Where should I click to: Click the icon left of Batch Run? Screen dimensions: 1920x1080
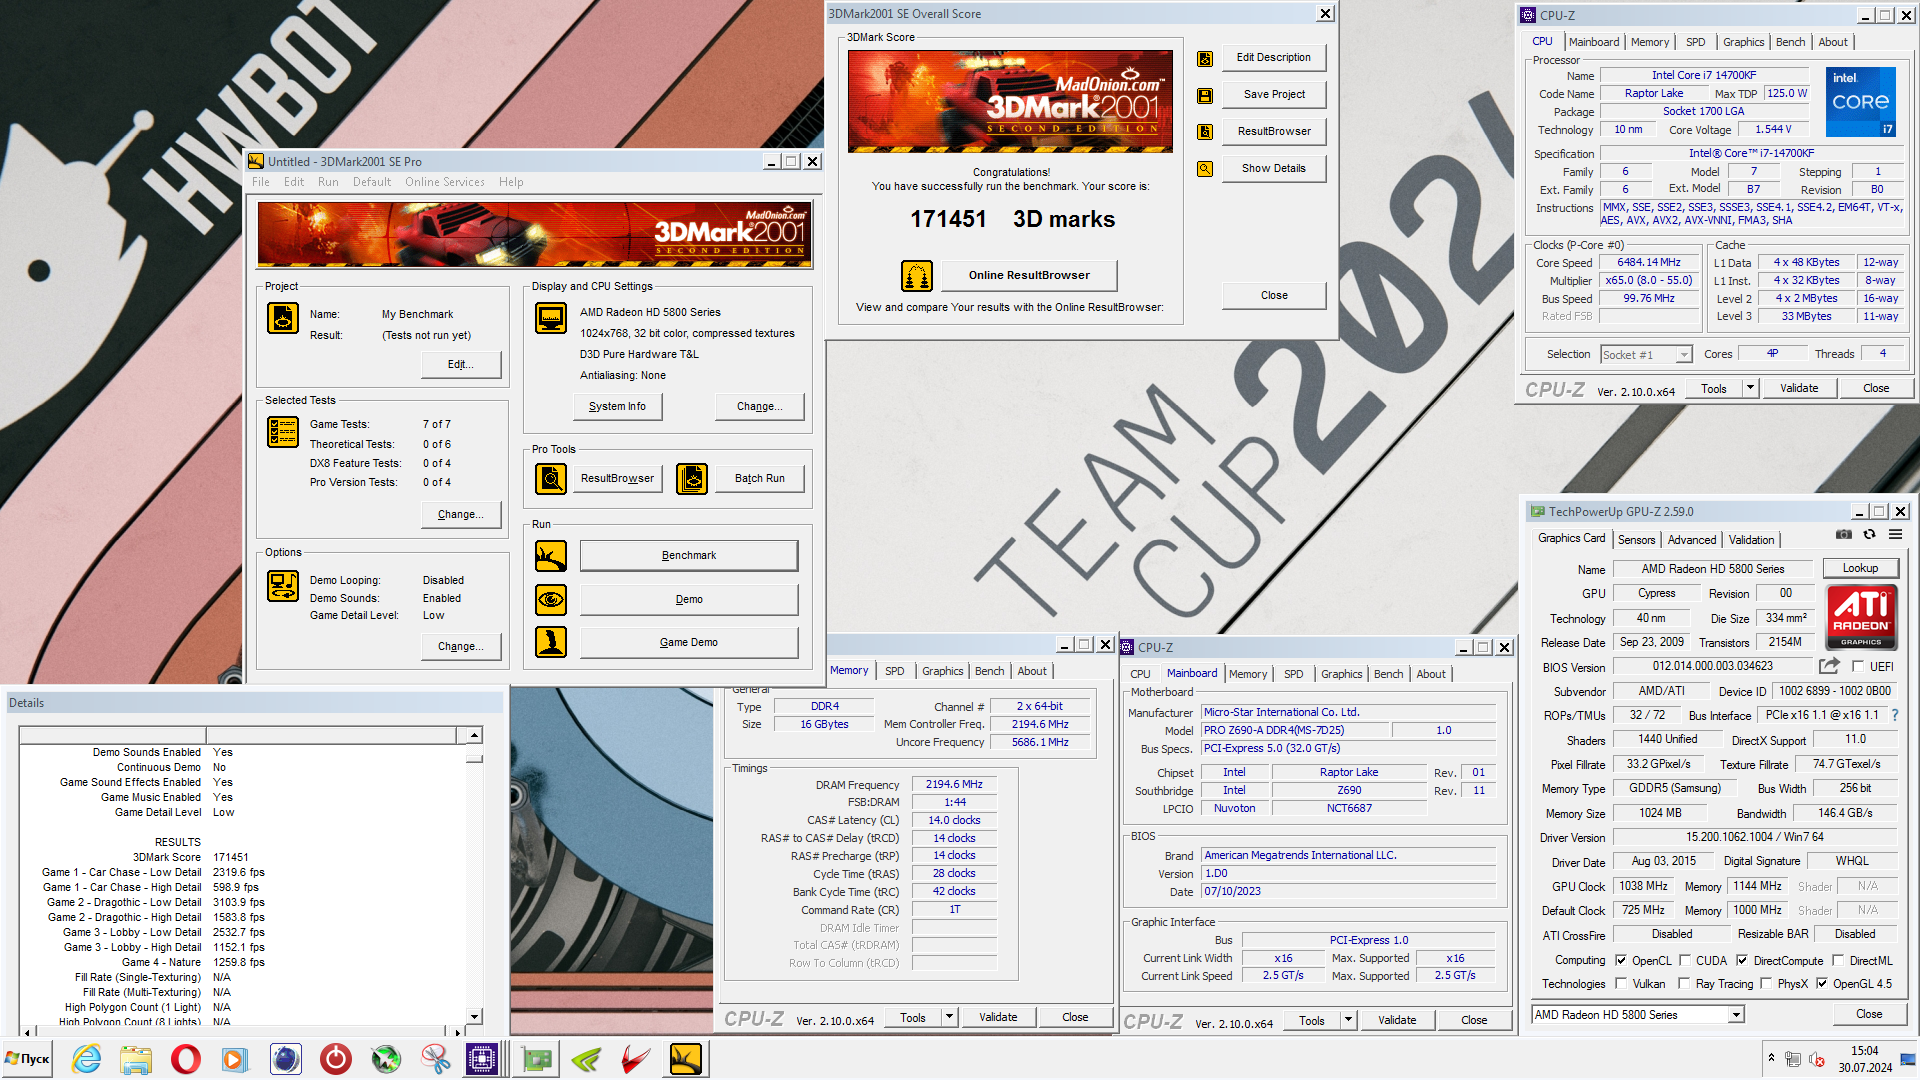click(692, 479)
